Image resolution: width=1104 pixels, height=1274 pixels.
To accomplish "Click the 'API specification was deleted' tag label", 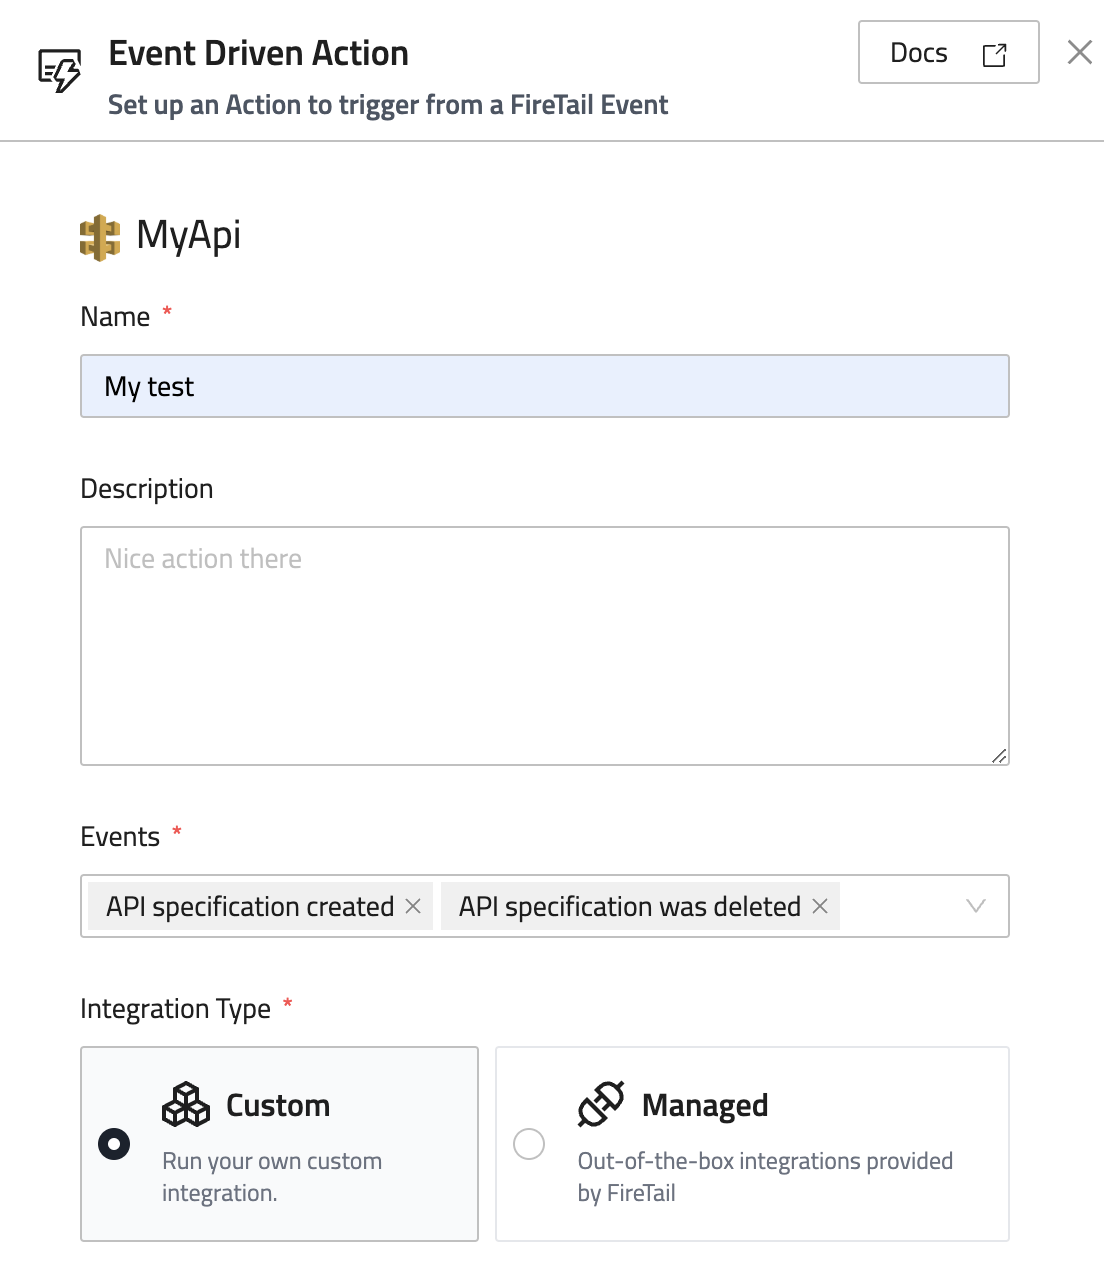I will click(629, 906).
